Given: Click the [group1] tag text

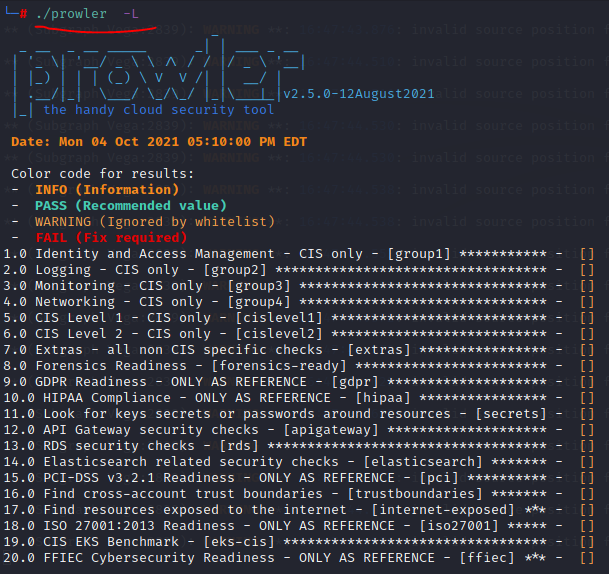Looking at the screenshot, I should 419,254.
